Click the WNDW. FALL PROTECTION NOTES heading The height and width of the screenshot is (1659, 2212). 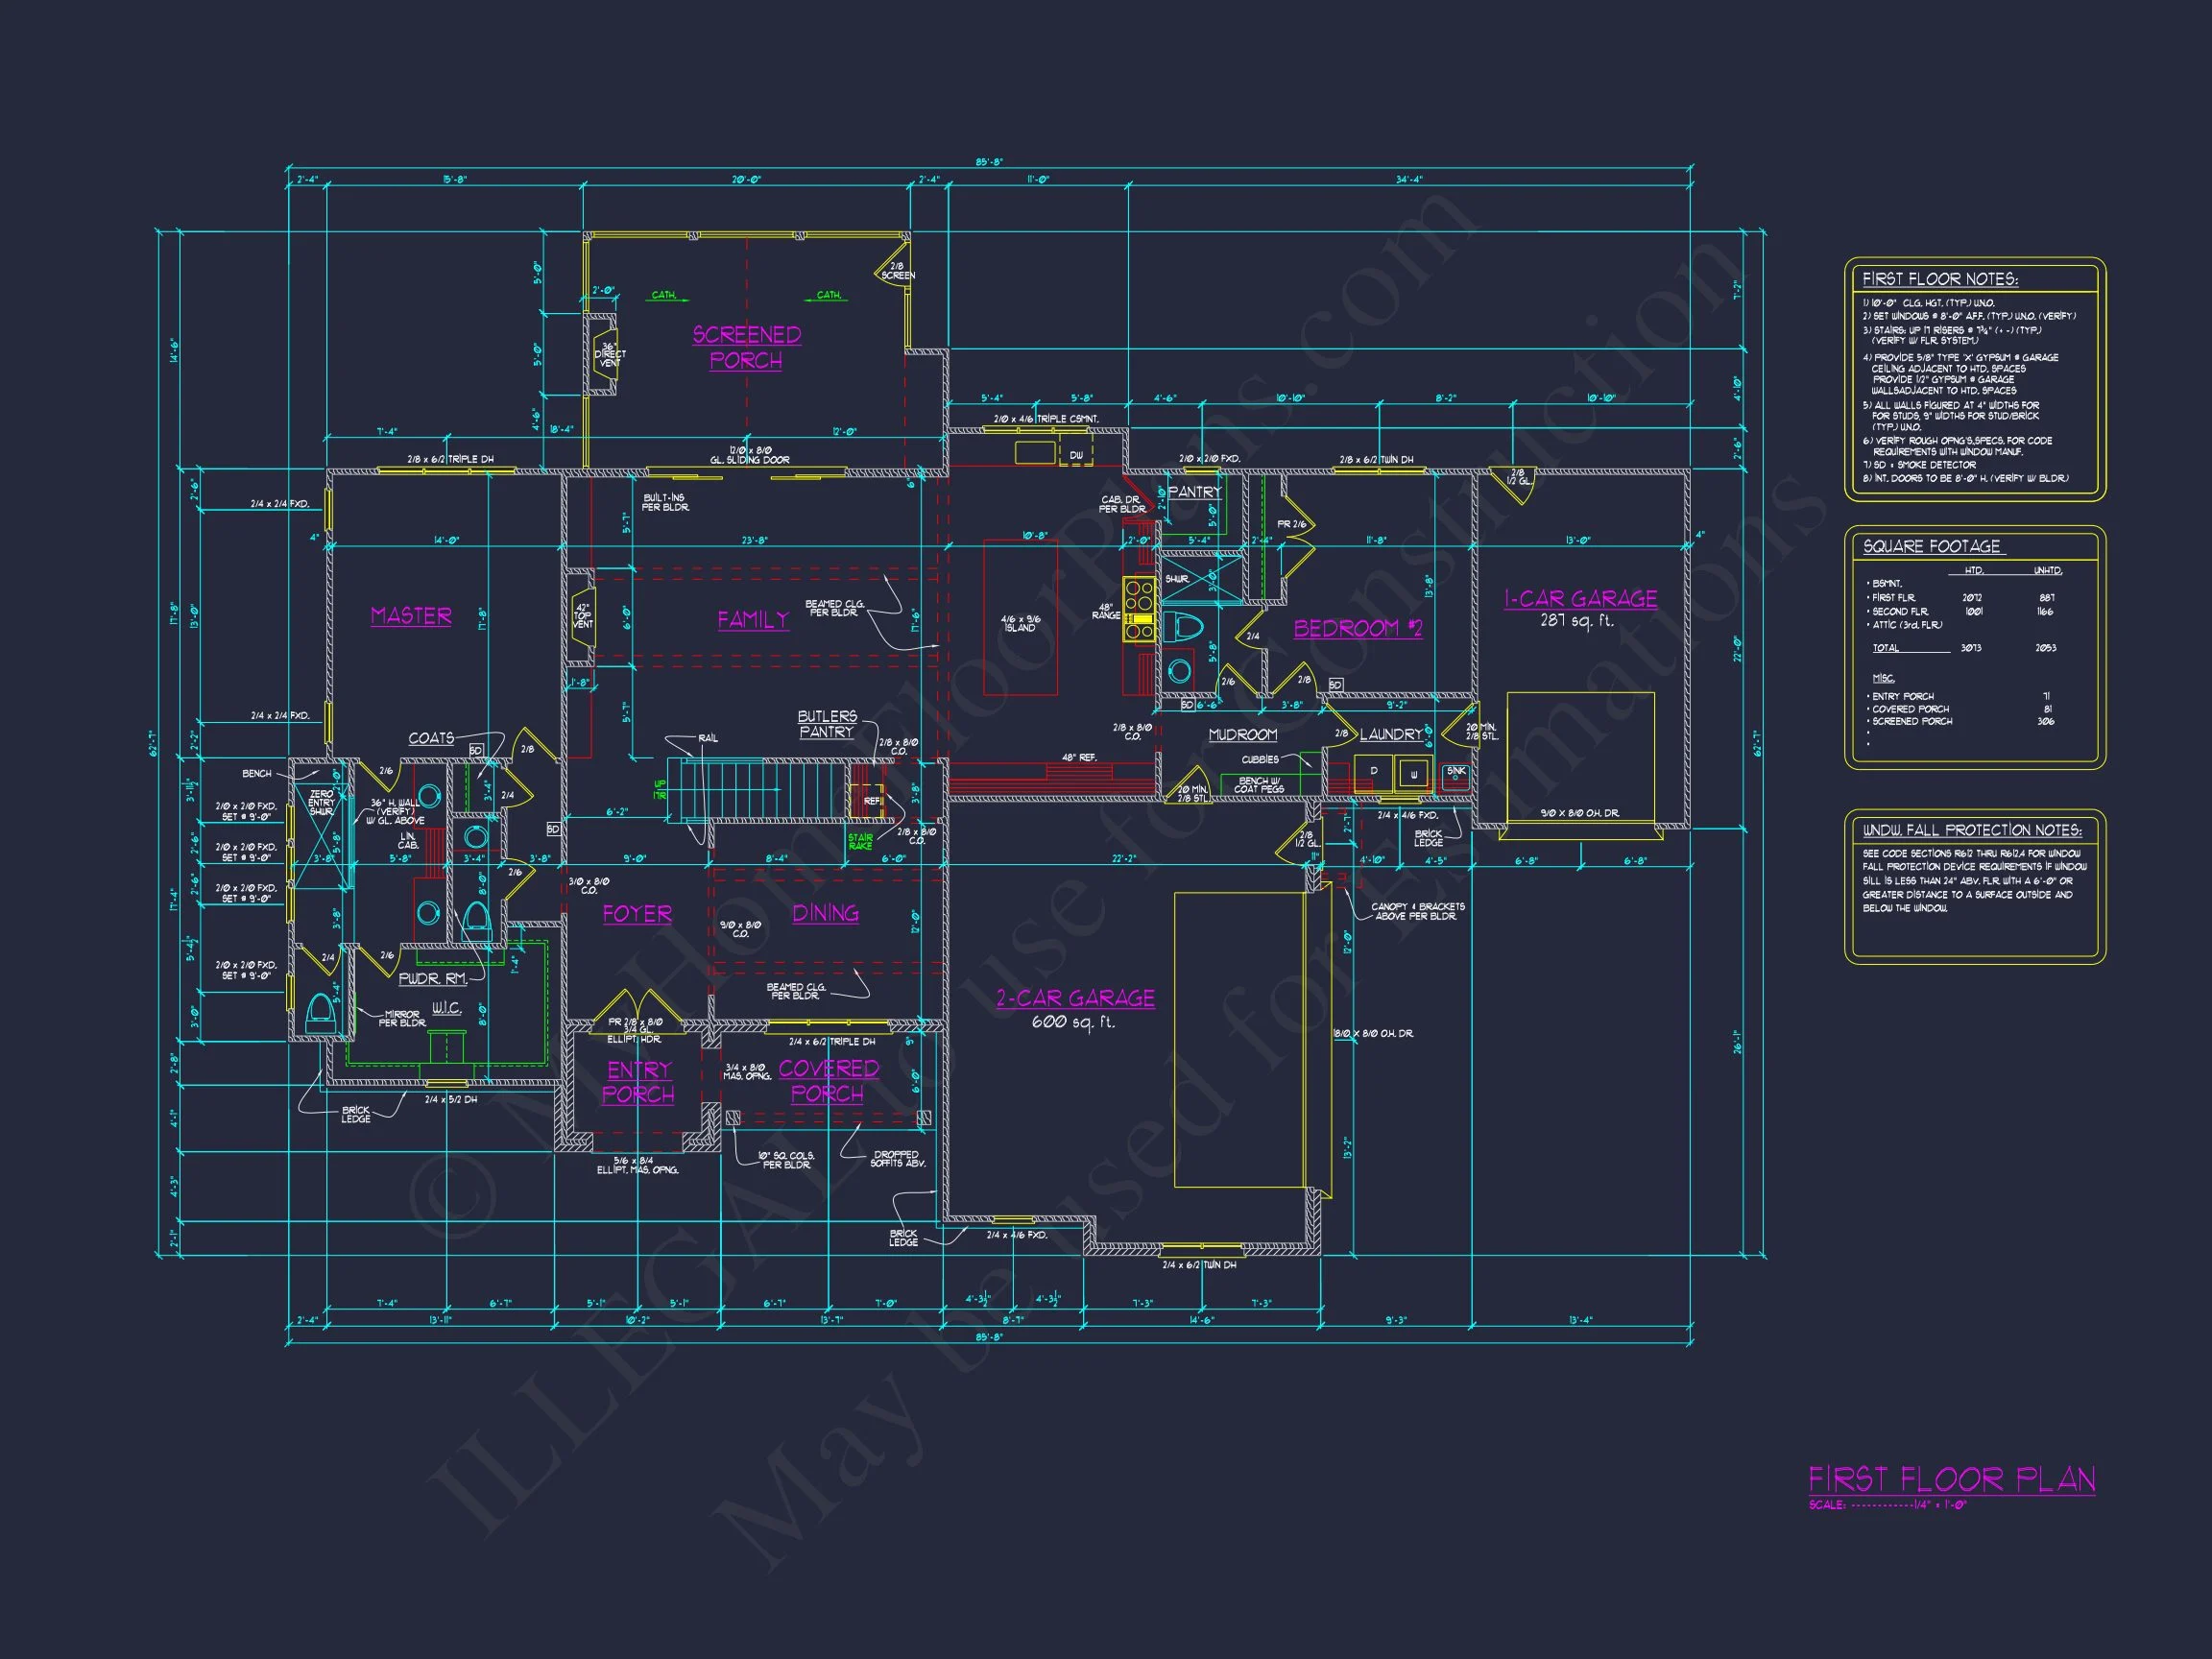[x=1971, y=830]
